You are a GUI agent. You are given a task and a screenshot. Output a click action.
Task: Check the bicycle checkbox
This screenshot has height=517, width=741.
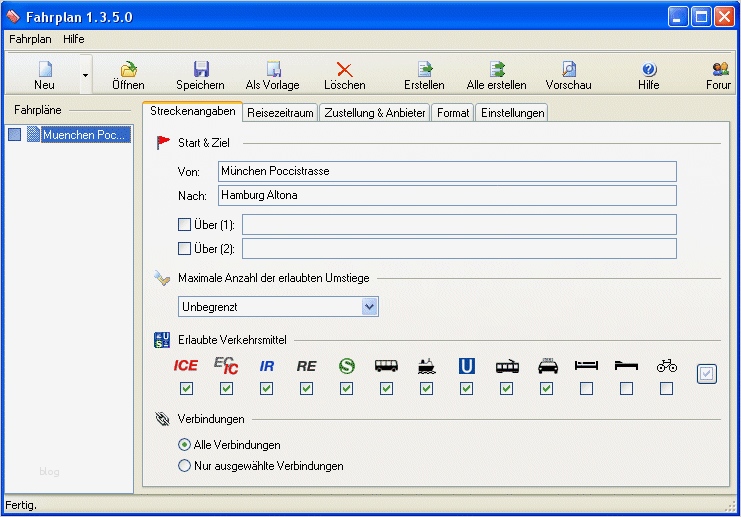point(666,388)
